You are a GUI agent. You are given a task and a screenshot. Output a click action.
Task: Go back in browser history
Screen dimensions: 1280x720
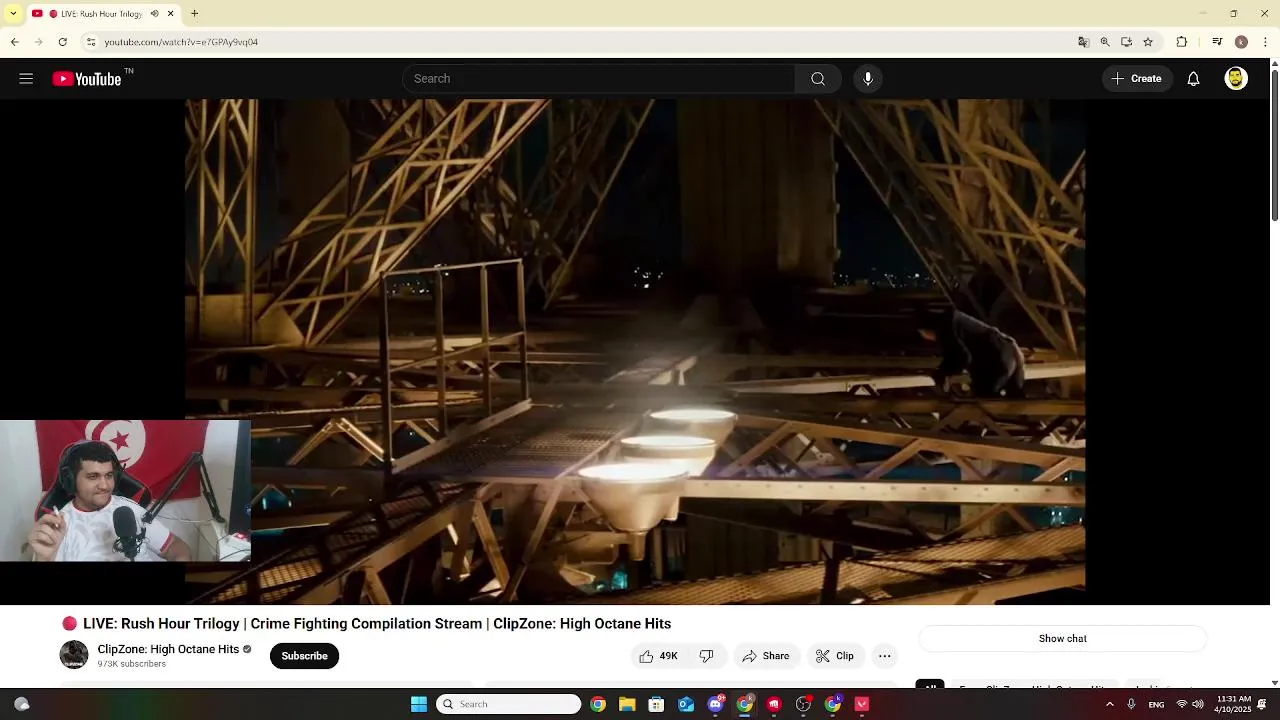(14, 42)
